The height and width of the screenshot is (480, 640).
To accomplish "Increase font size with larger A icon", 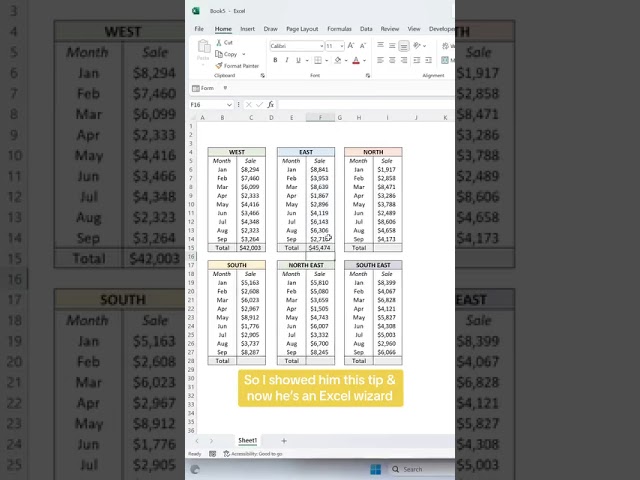I will [x=351, y=46].
